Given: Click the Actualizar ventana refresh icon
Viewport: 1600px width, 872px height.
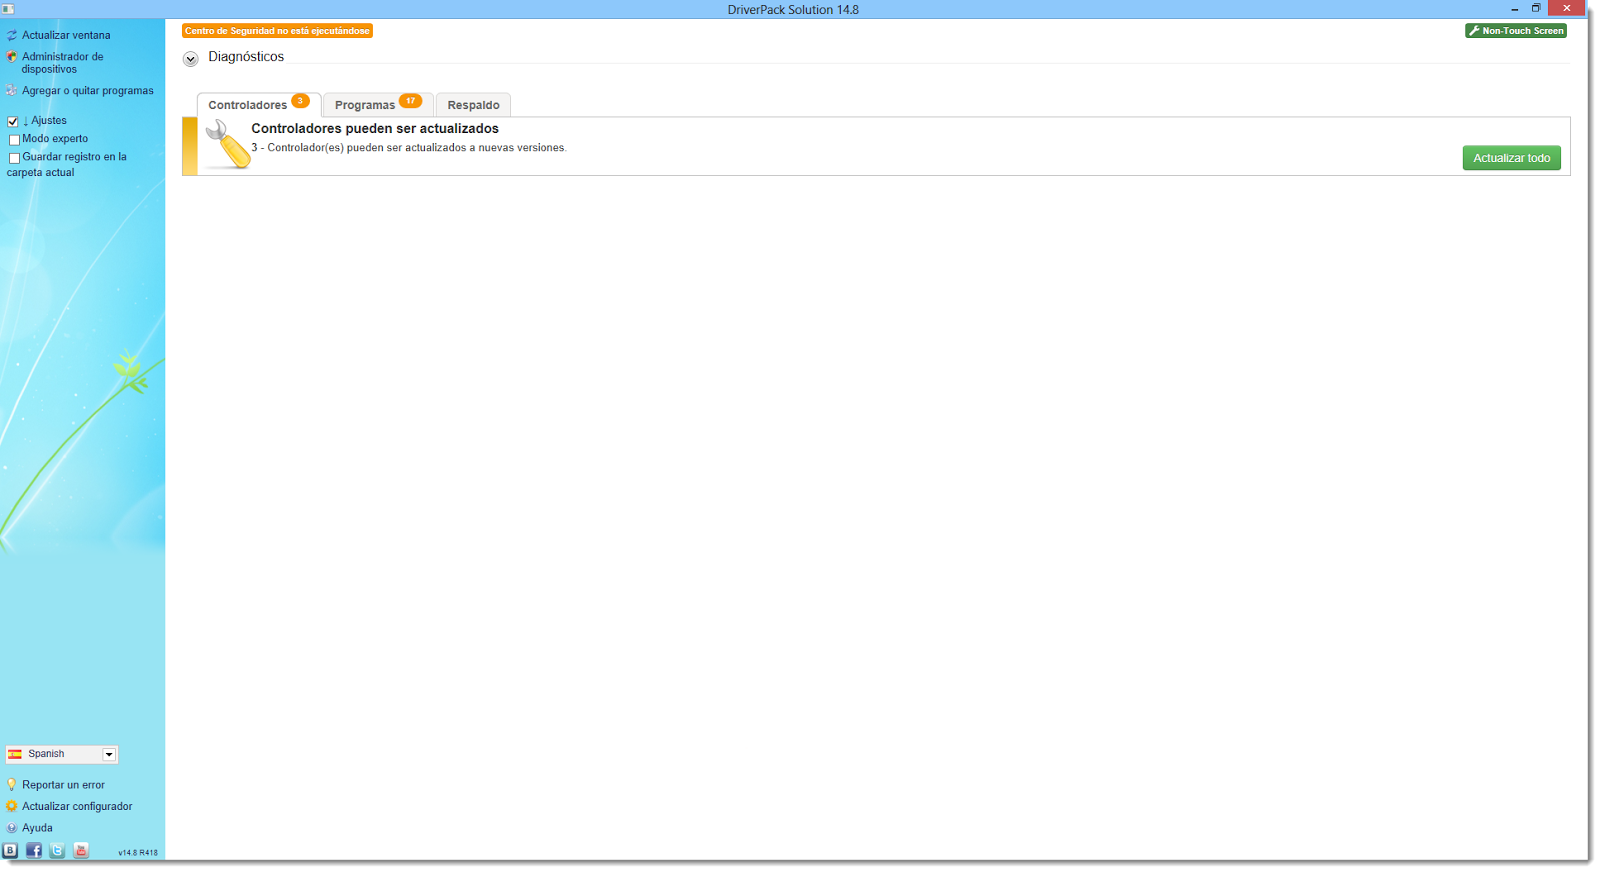Looking at the screenshot, I should pyautogui.click(x=12, y=35).
